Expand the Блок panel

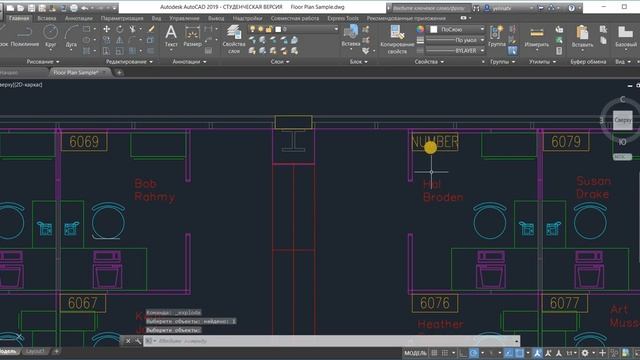358,62
